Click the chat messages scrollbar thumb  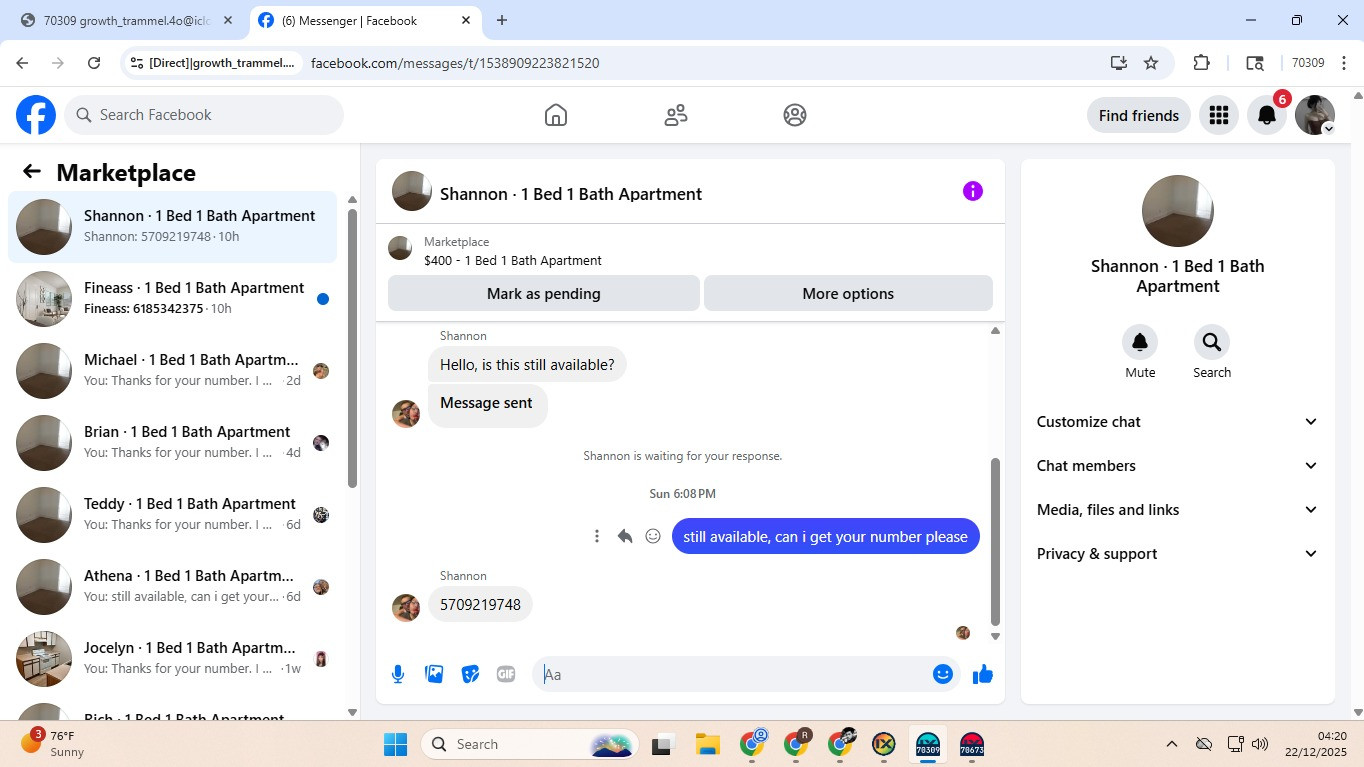tap(995, 542)
